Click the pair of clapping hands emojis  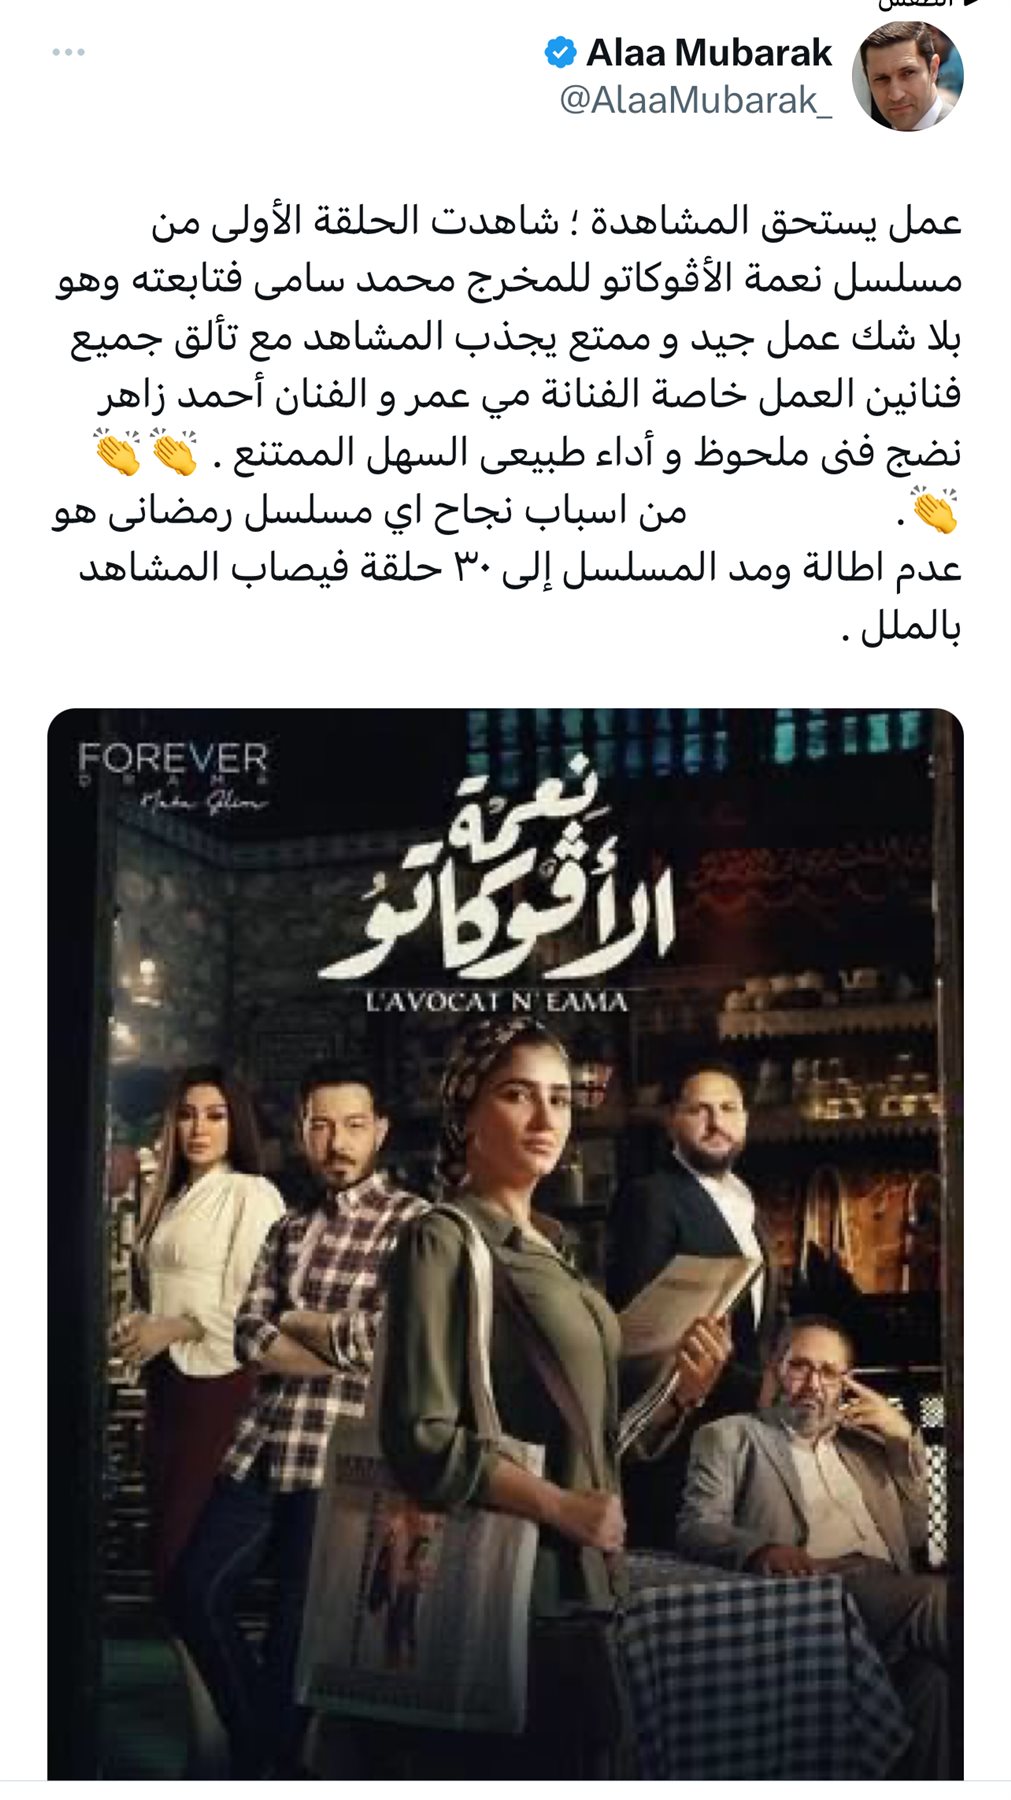(146, 452)
